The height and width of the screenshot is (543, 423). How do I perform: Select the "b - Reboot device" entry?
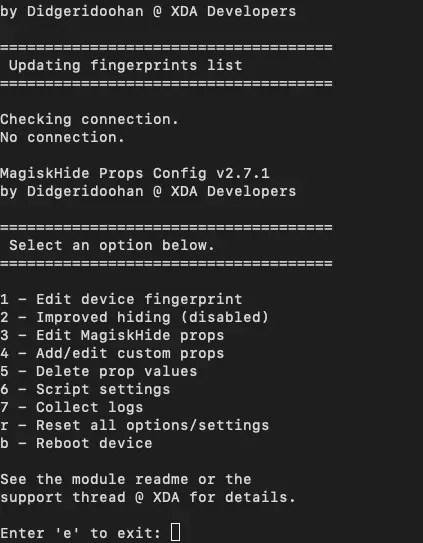tap(76, 444)
